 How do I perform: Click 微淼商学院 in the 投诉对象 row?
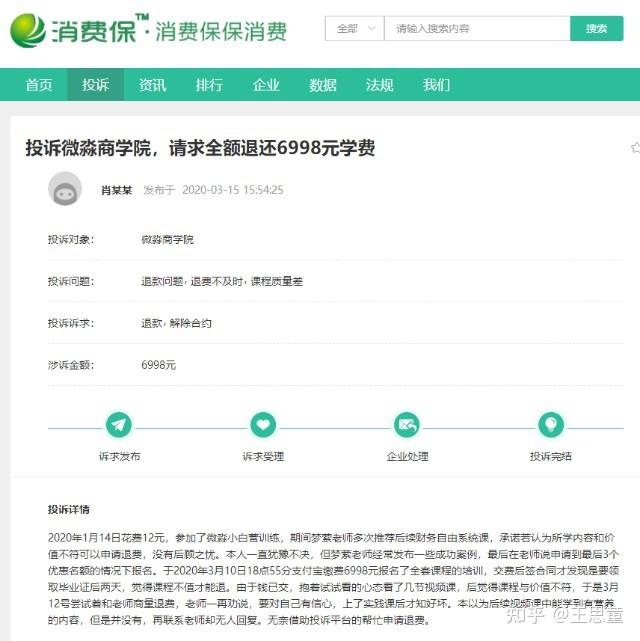coord(167,240)
